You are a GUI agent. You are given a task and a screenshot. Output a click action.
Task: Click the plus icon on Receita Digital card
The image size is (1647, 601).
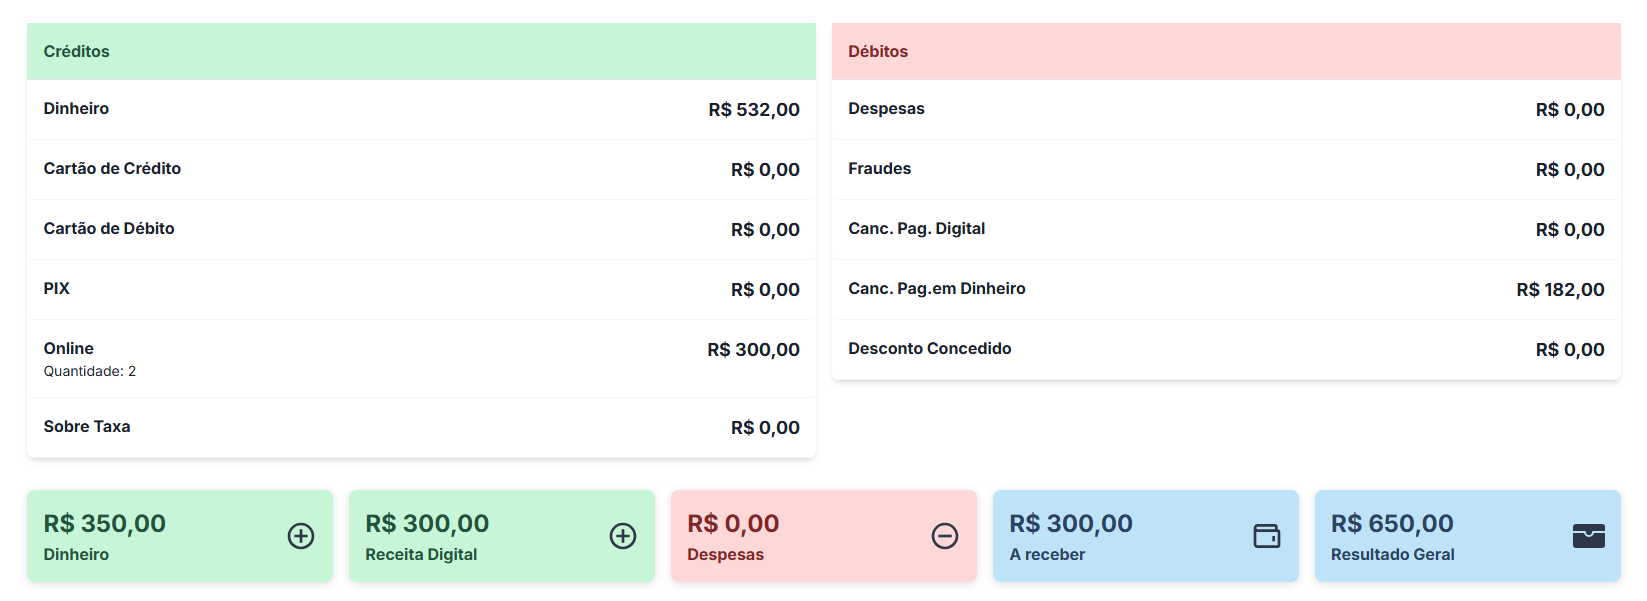[x=623, y=536]
